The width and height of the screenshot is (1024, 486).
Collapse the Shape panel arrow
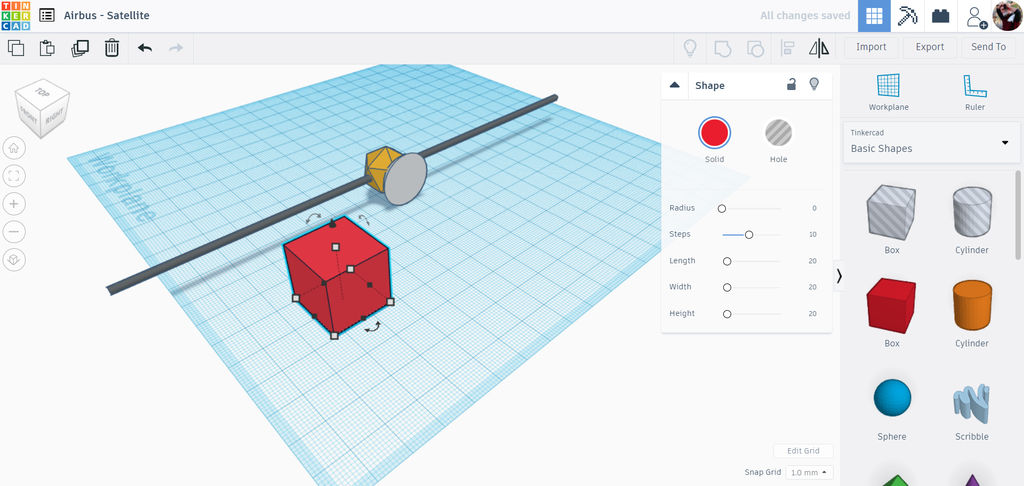coord(675,85)
